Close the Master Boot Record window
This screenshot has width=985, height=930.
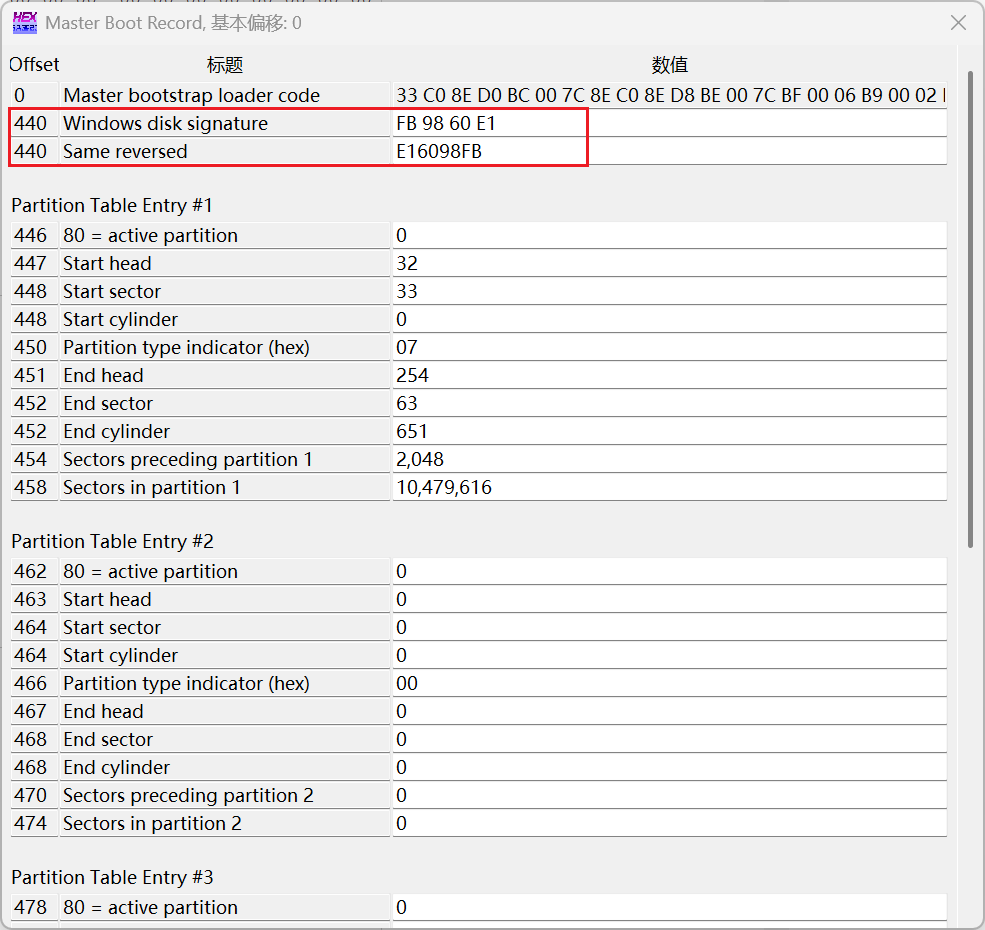(958, 22)
